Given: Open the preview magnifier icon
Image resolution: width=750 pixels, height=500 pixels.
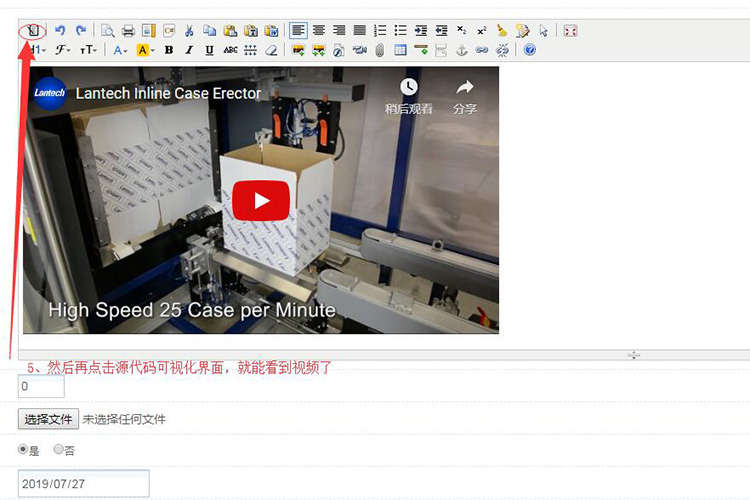Looking at the screenshot, I should (x=108, y=31).
